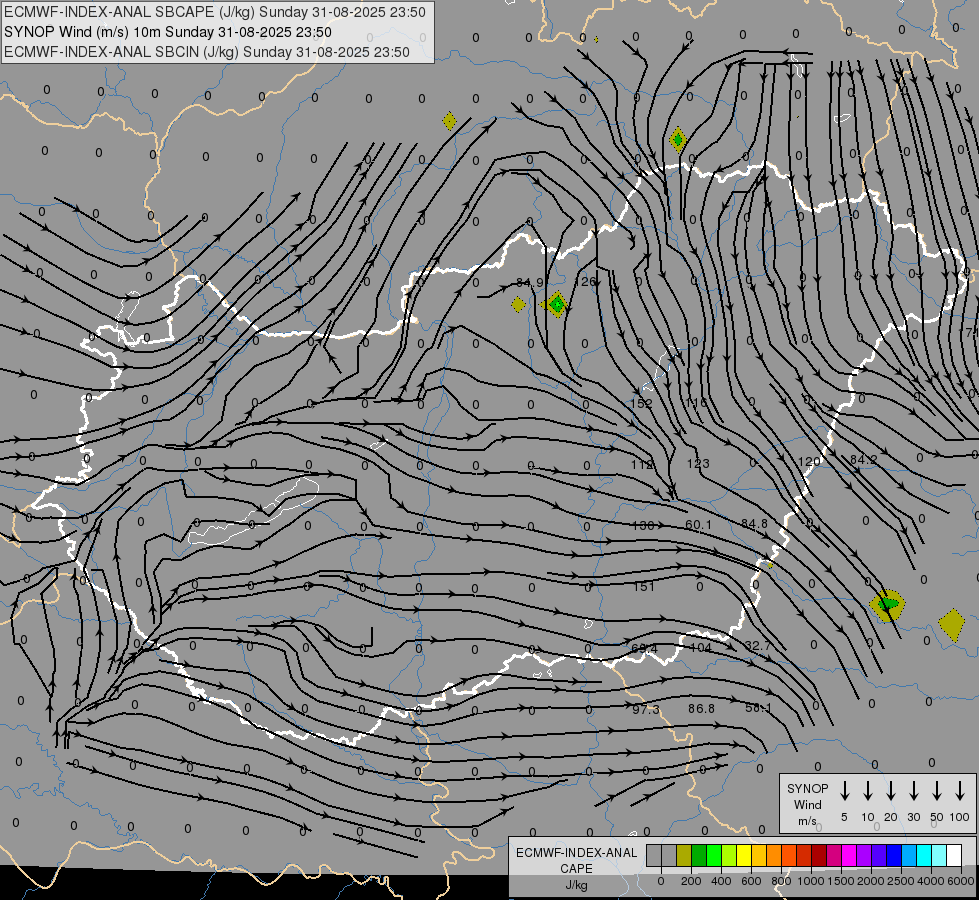
Task: Click the ECMWF-INDEX-ANAL label in the legend
Action: point(576,853)
